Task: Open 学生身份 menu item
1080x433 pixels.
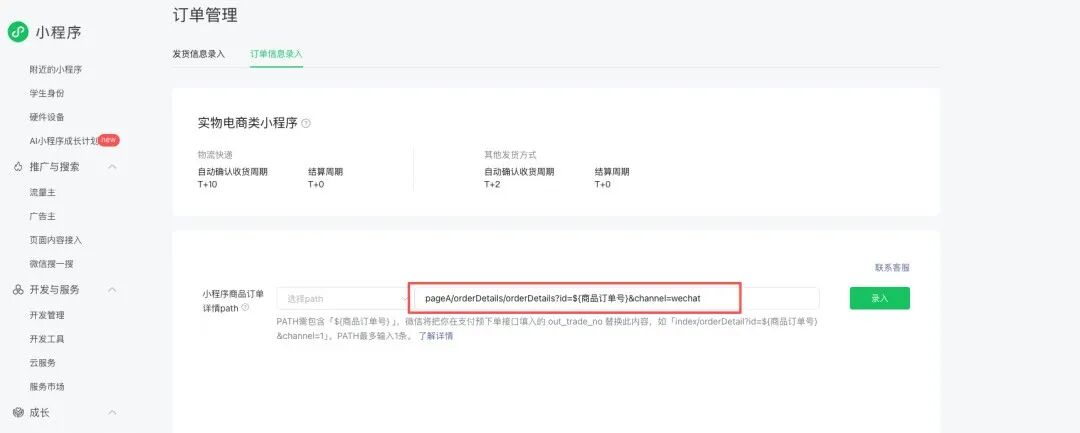Action: click(47, 93)
